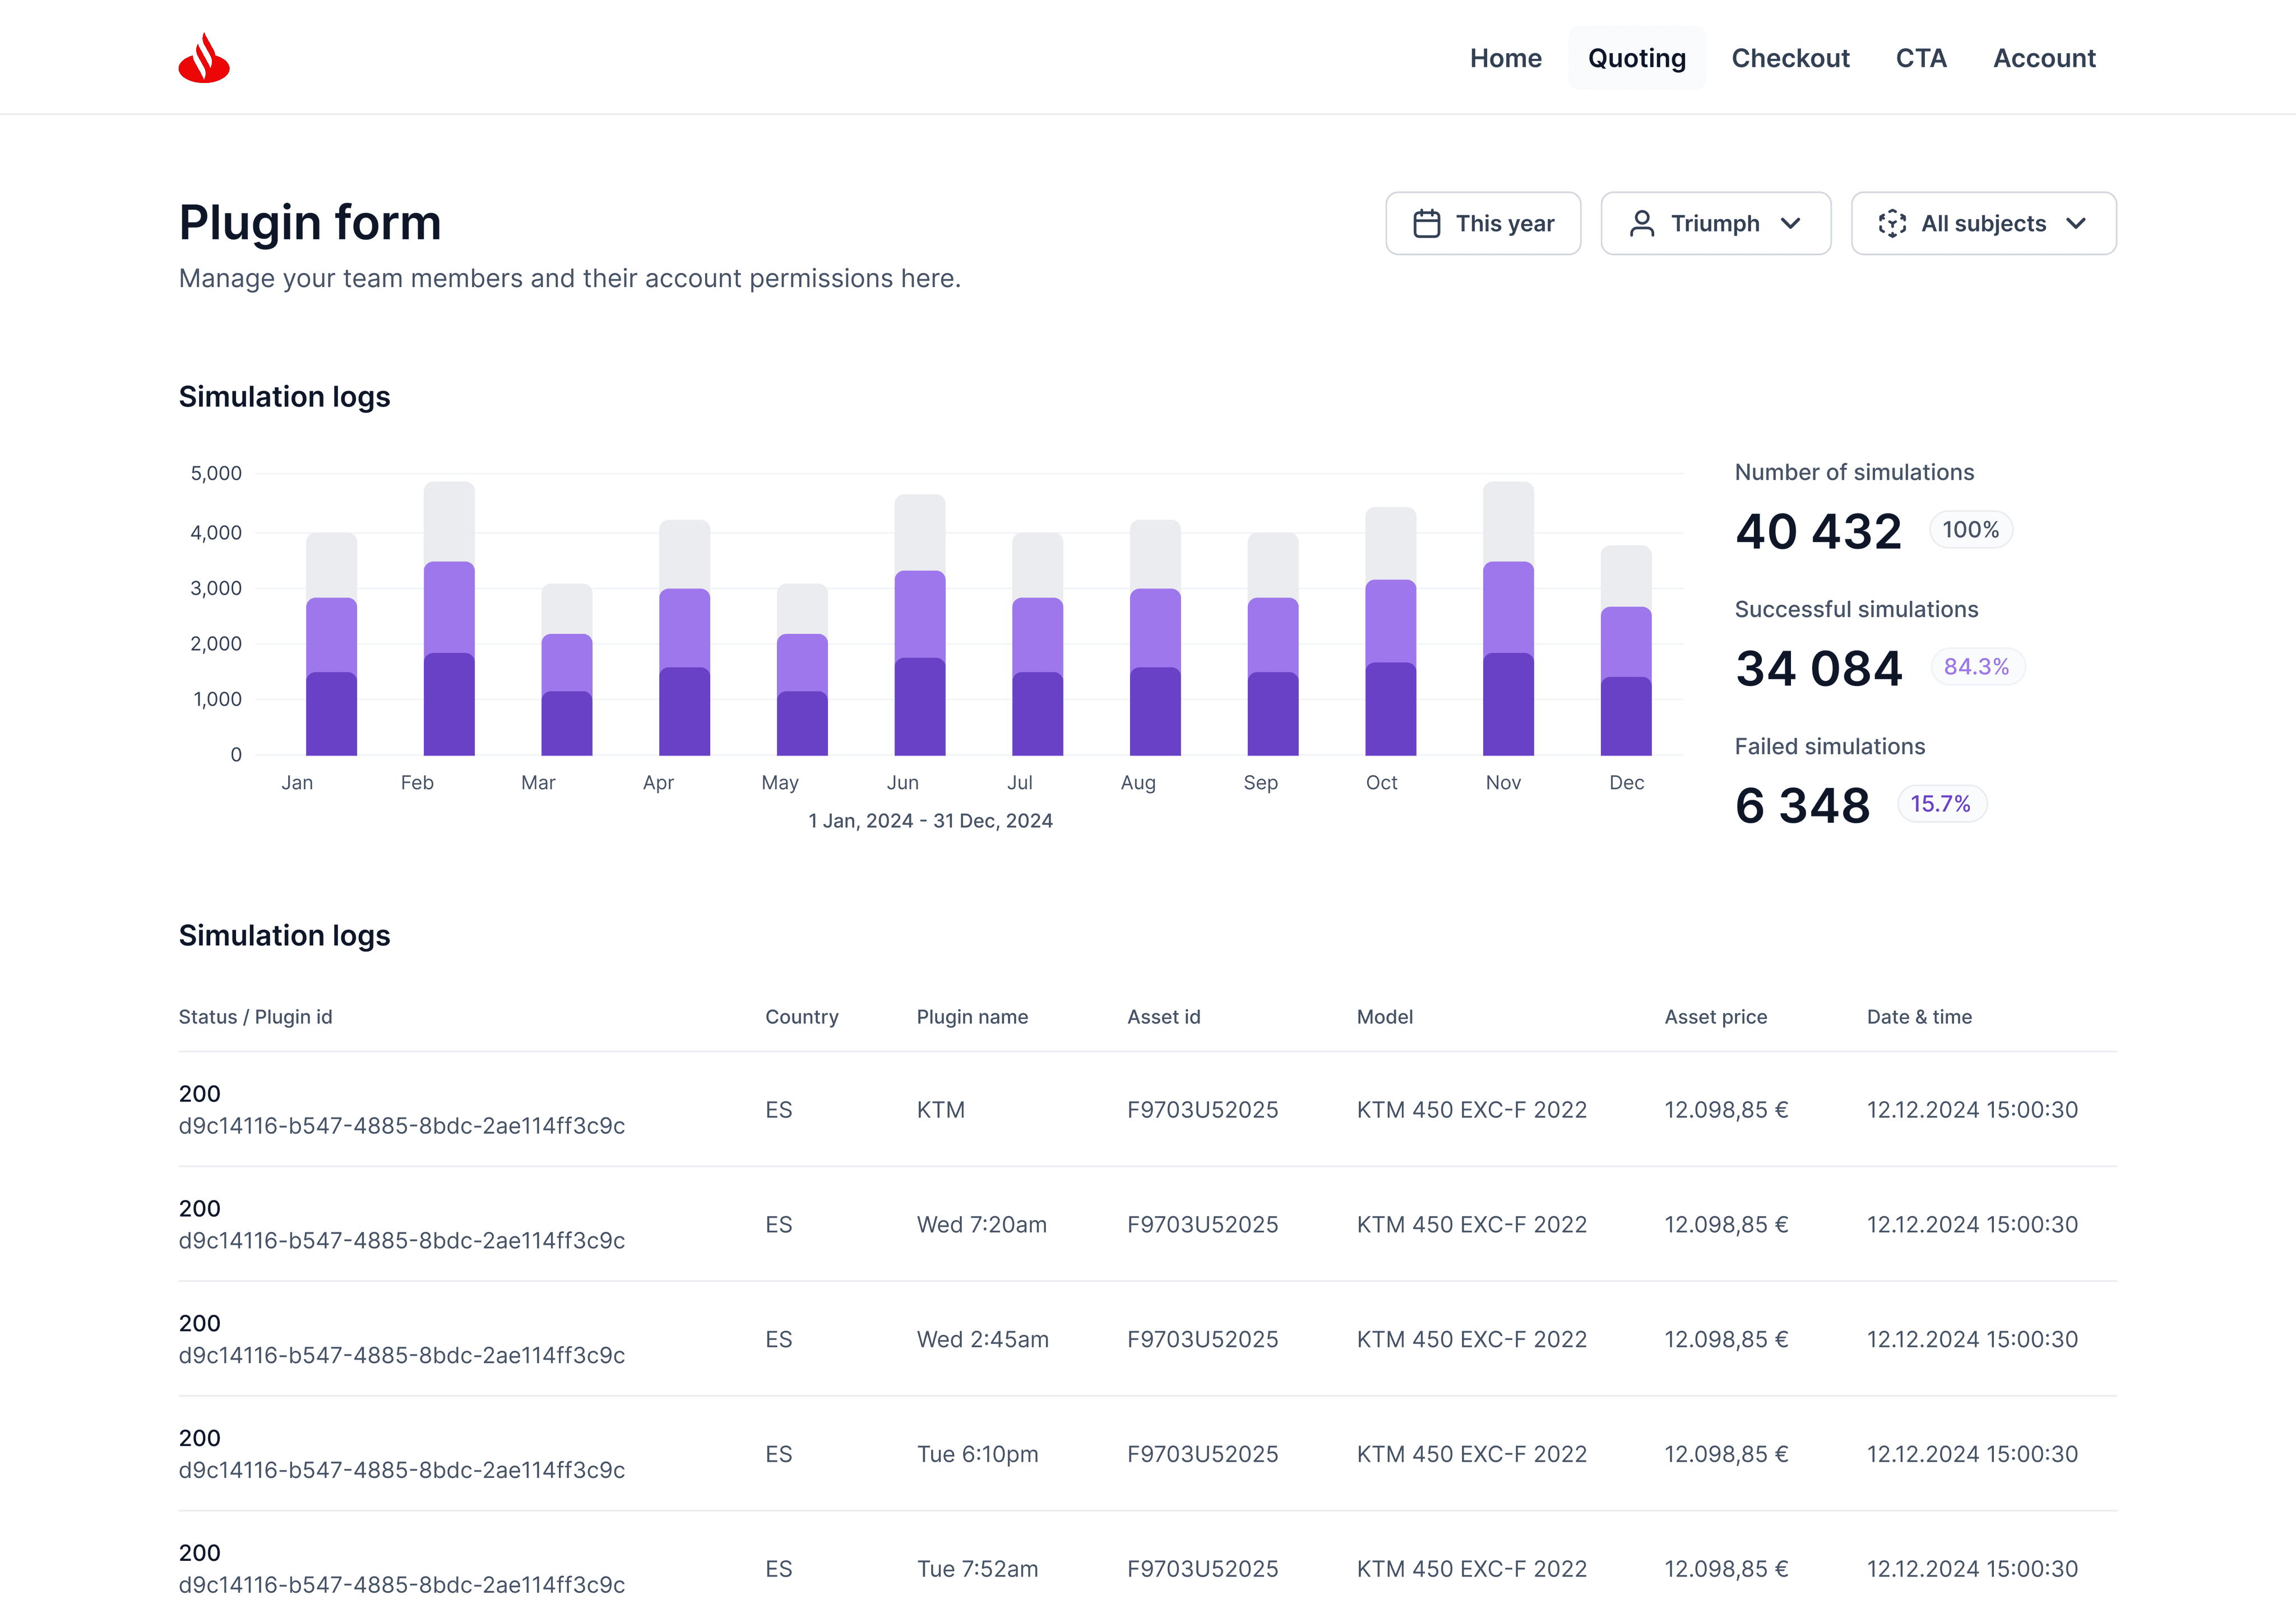Open the KTM plugin log row
Image resolution: width=2296 pixels, height=1604 pixels.
1148,1109
